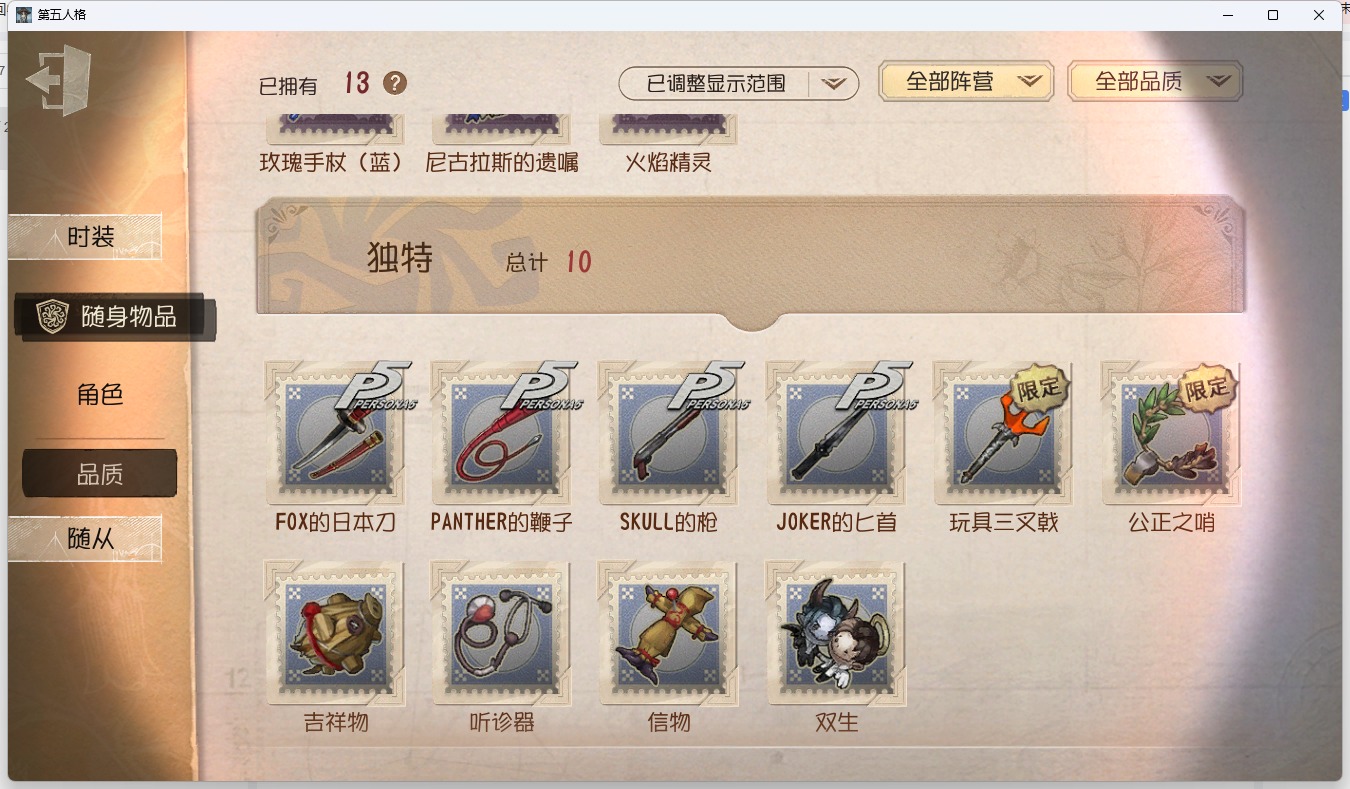Select 玩具三叉戟 limited accessory

click(x=1003, y=433)
